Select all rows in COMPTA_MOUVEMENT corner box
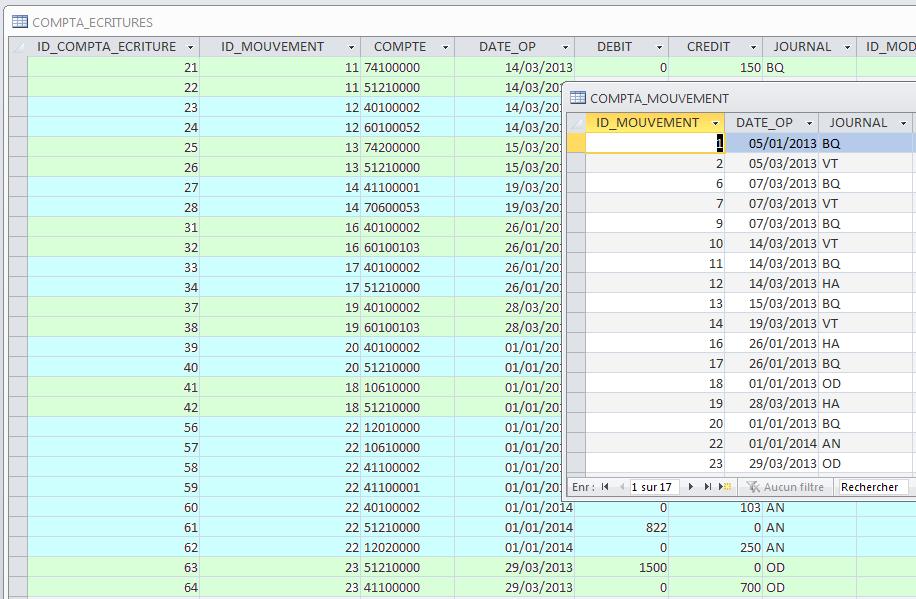916x599 pixels. pos(577,123)
